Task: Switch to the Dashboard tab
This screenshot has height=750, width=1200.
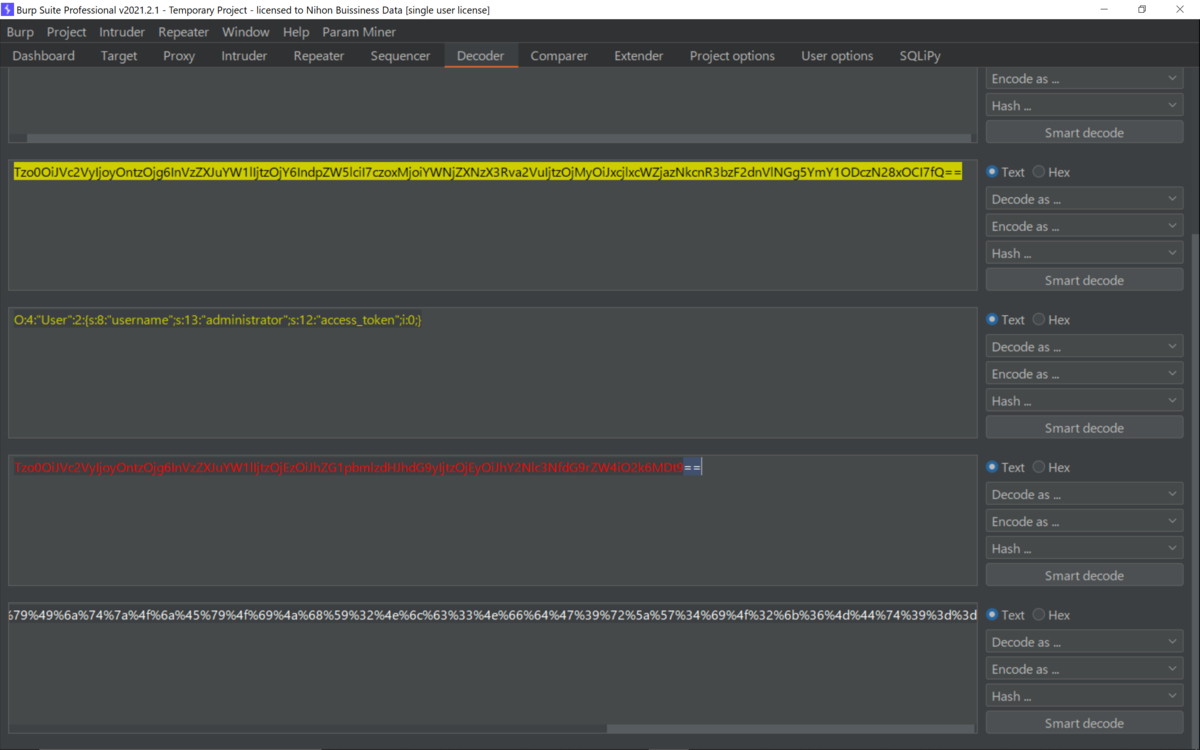Action: (44, 56)
